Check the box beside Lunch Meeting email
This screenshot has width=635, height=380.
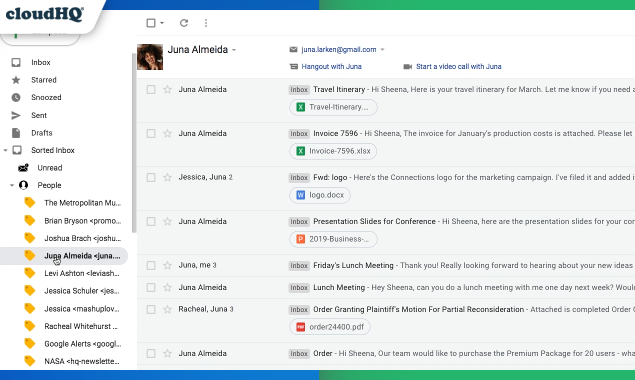tap(151, 288)
